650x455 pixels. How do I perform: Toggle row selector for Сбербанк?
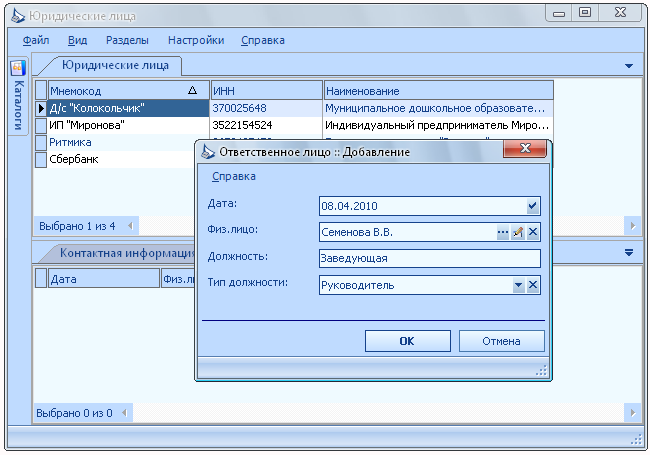coord(41,159)
